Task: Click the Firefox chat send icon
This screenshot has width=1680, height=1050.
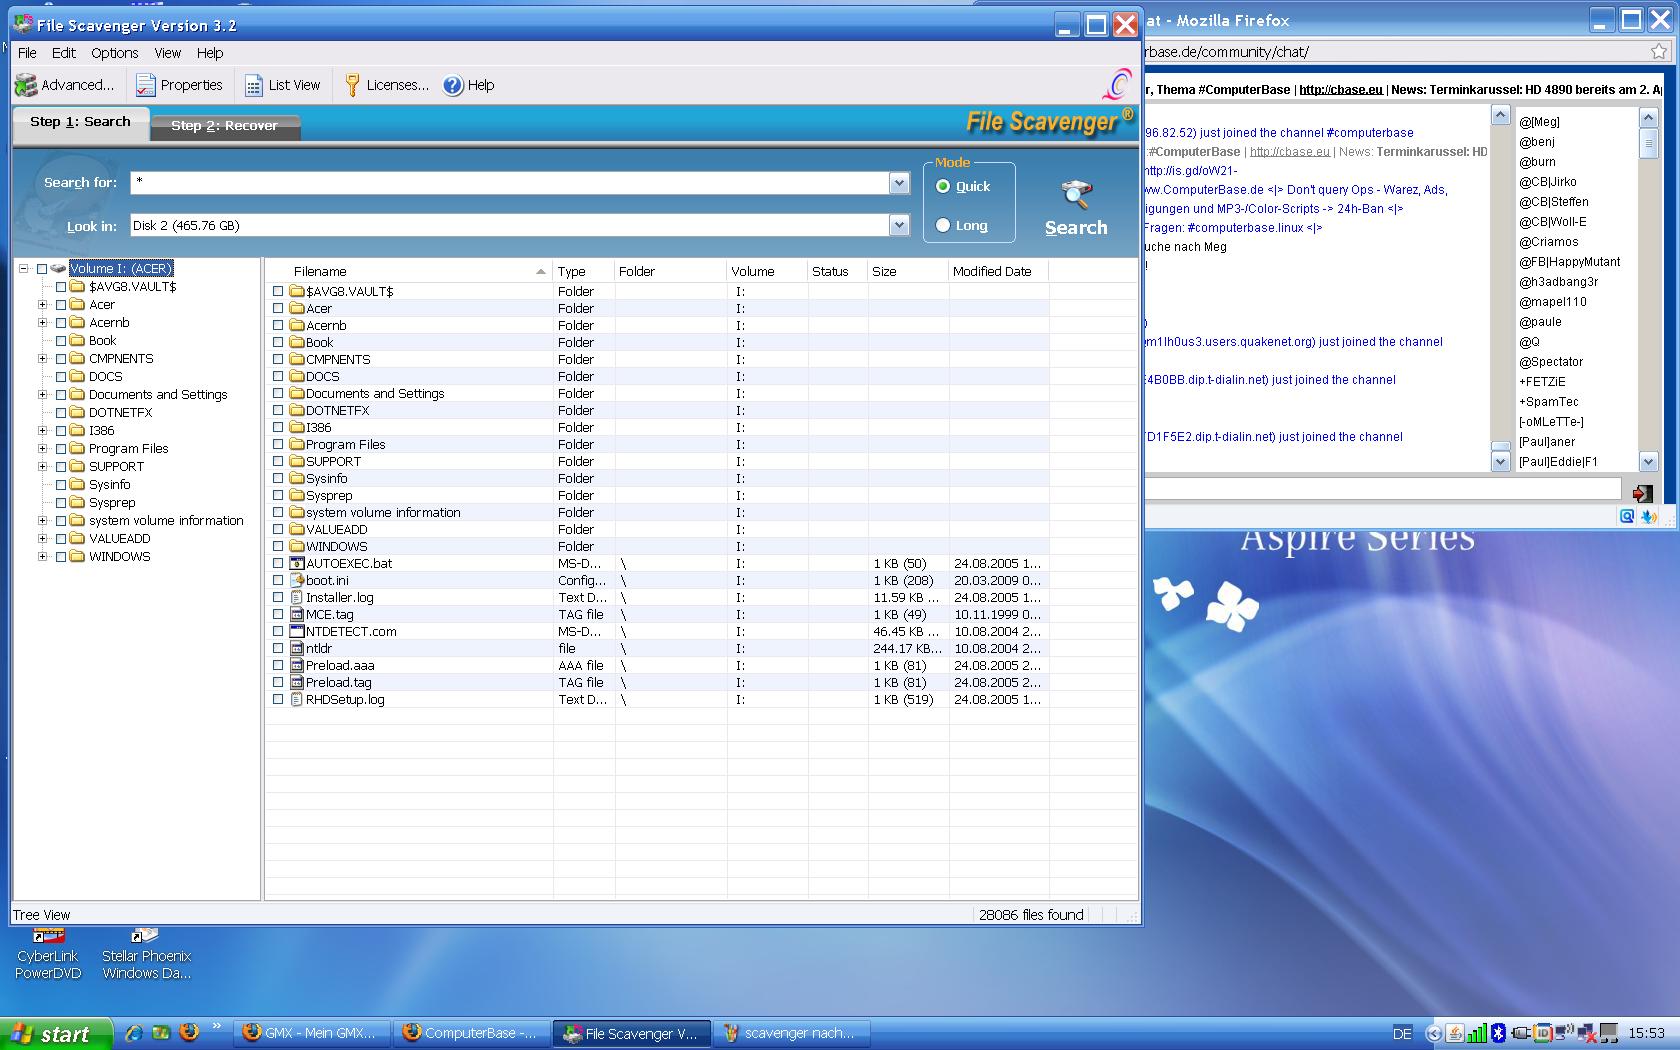Action: coord(1642,493)
